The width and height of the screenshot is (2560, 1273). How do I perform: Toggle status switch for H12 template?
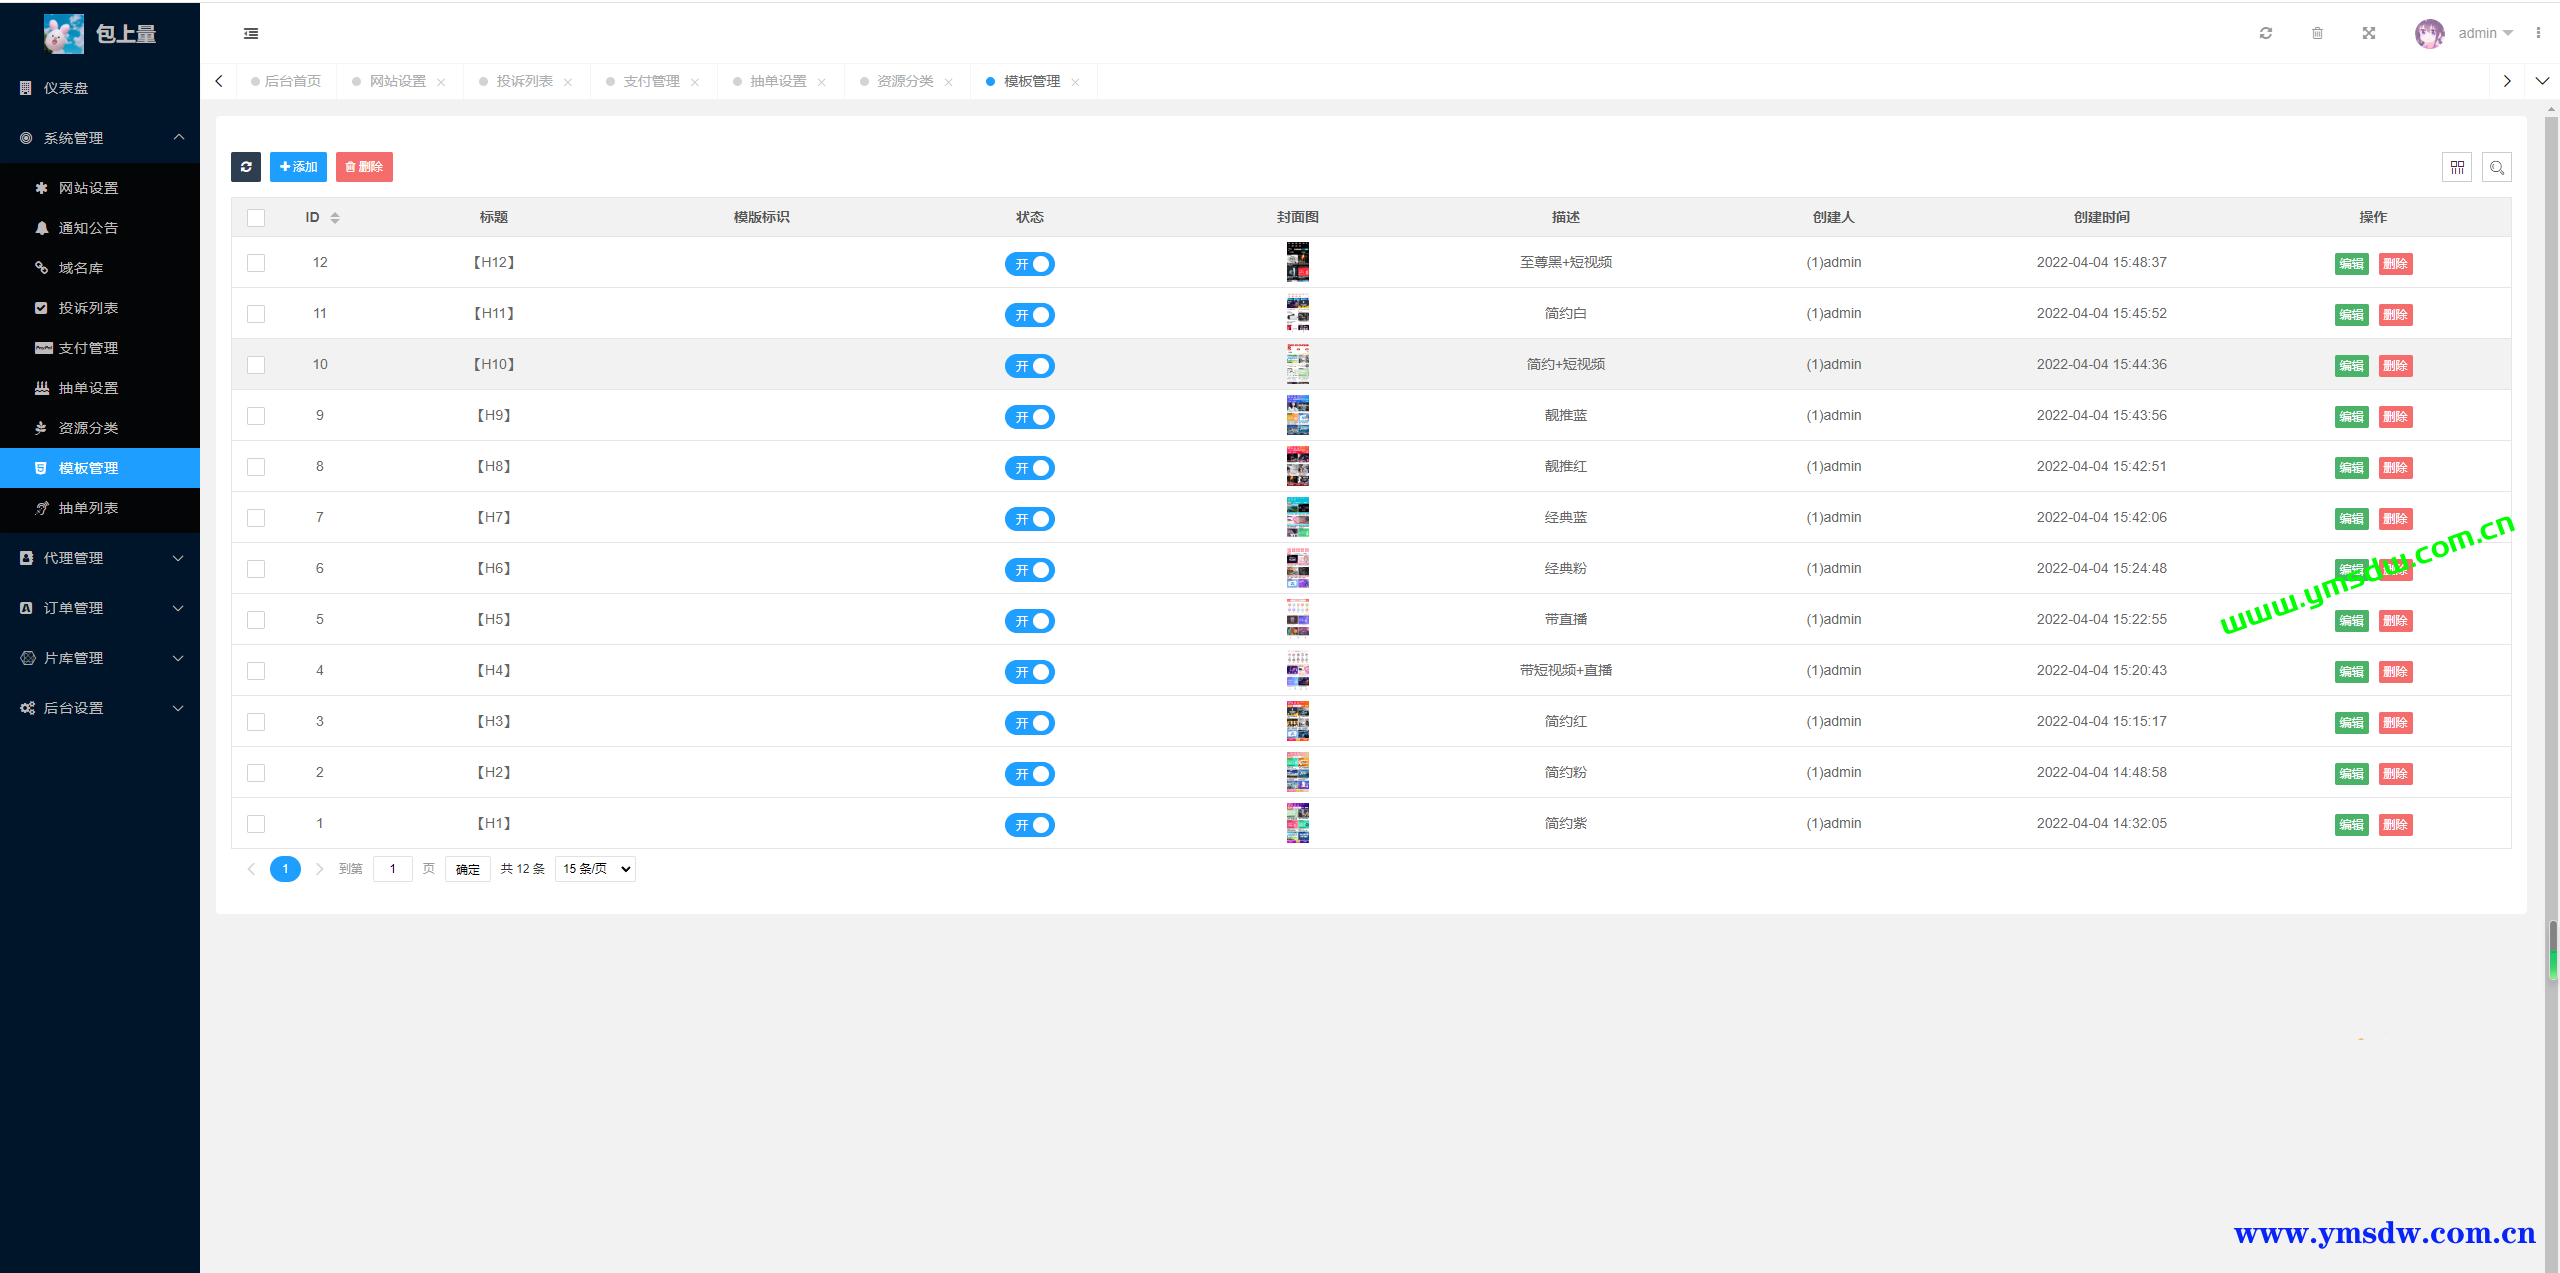1029,264
